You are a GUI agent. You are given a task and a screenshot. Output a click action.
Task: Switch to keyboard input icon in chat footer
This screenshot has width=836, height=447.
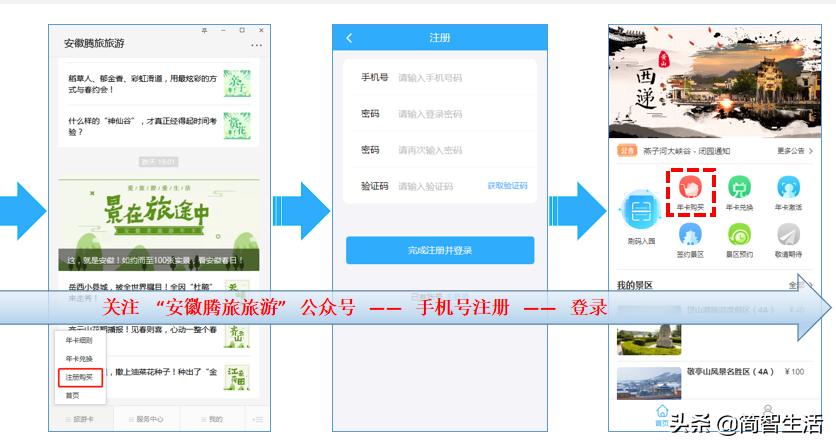click(x=258, y=420)
